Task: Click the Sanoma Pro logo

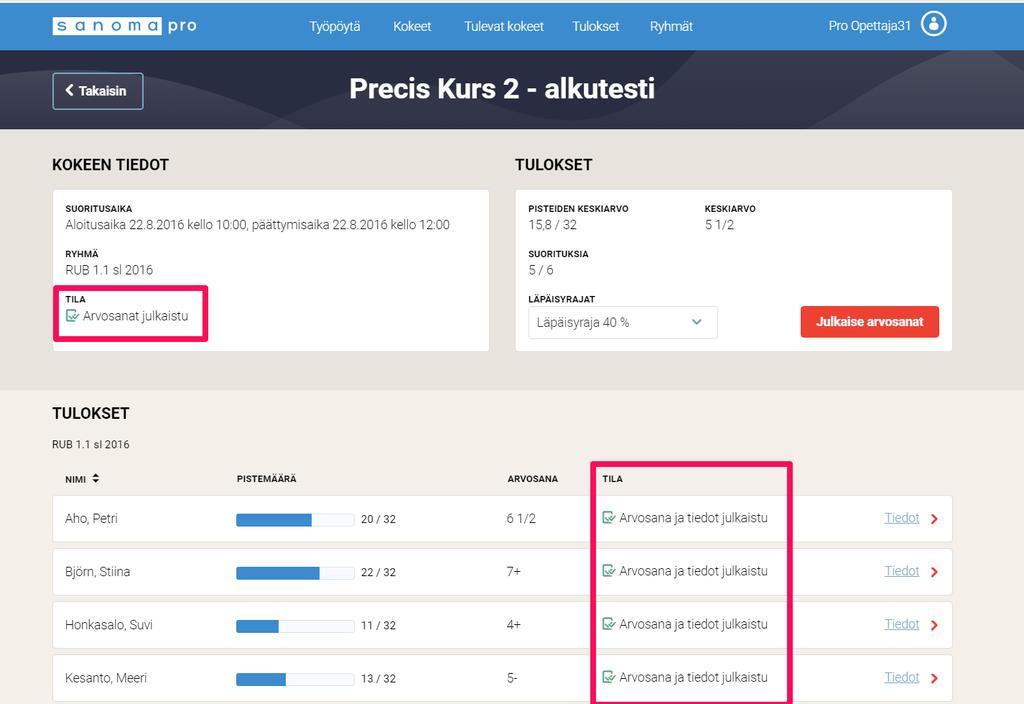Action: pyautogui.click(x=124, y=25)
